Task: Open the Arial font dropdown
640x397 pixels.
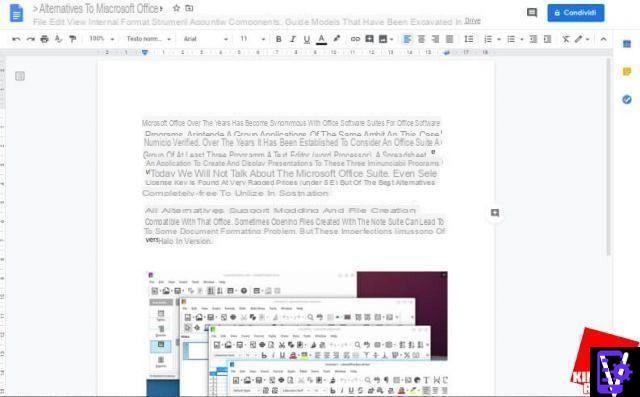Action: [x=206, y=39]
